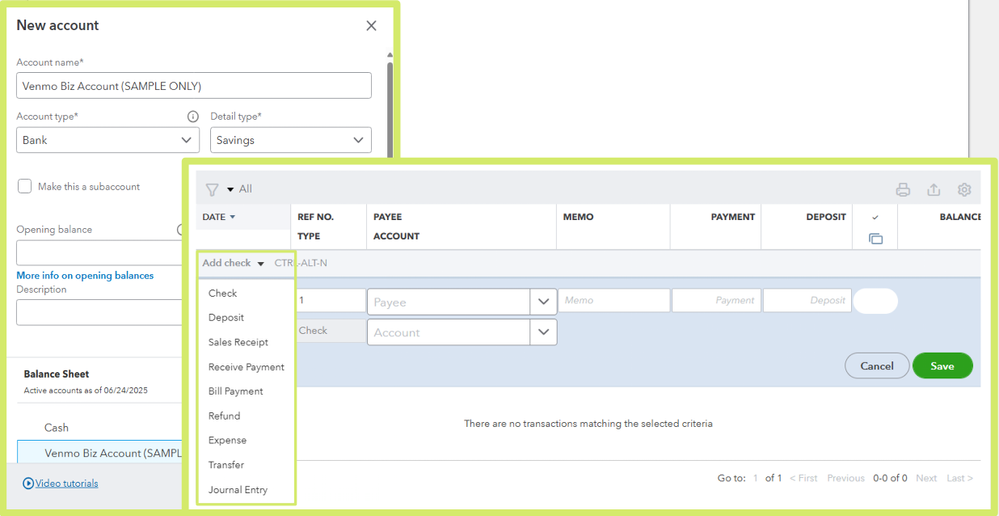Click the Video tutorials play icon
Image resolution: width=999 pixels, height=516 pixels.
[28, 484]
